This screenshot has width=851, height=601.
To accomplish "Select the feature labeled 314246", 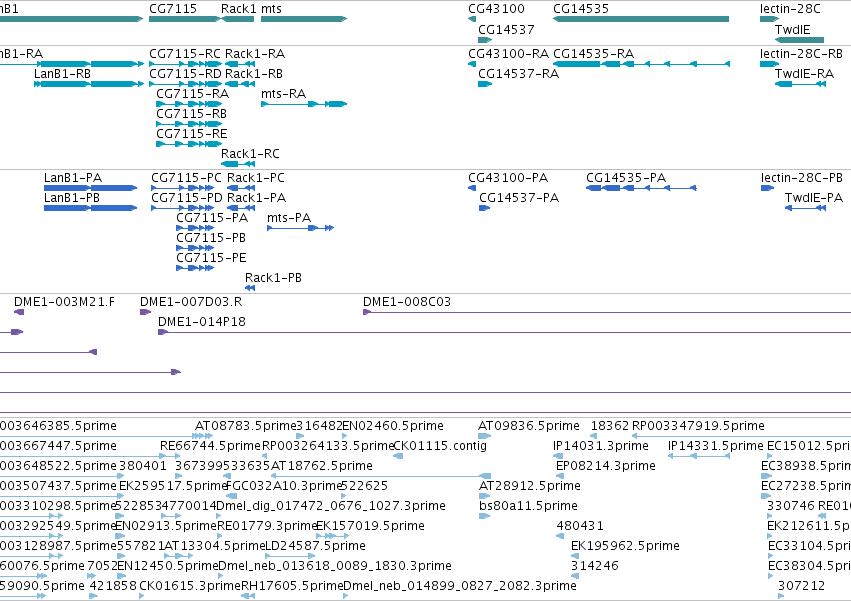I will point(594,566).
